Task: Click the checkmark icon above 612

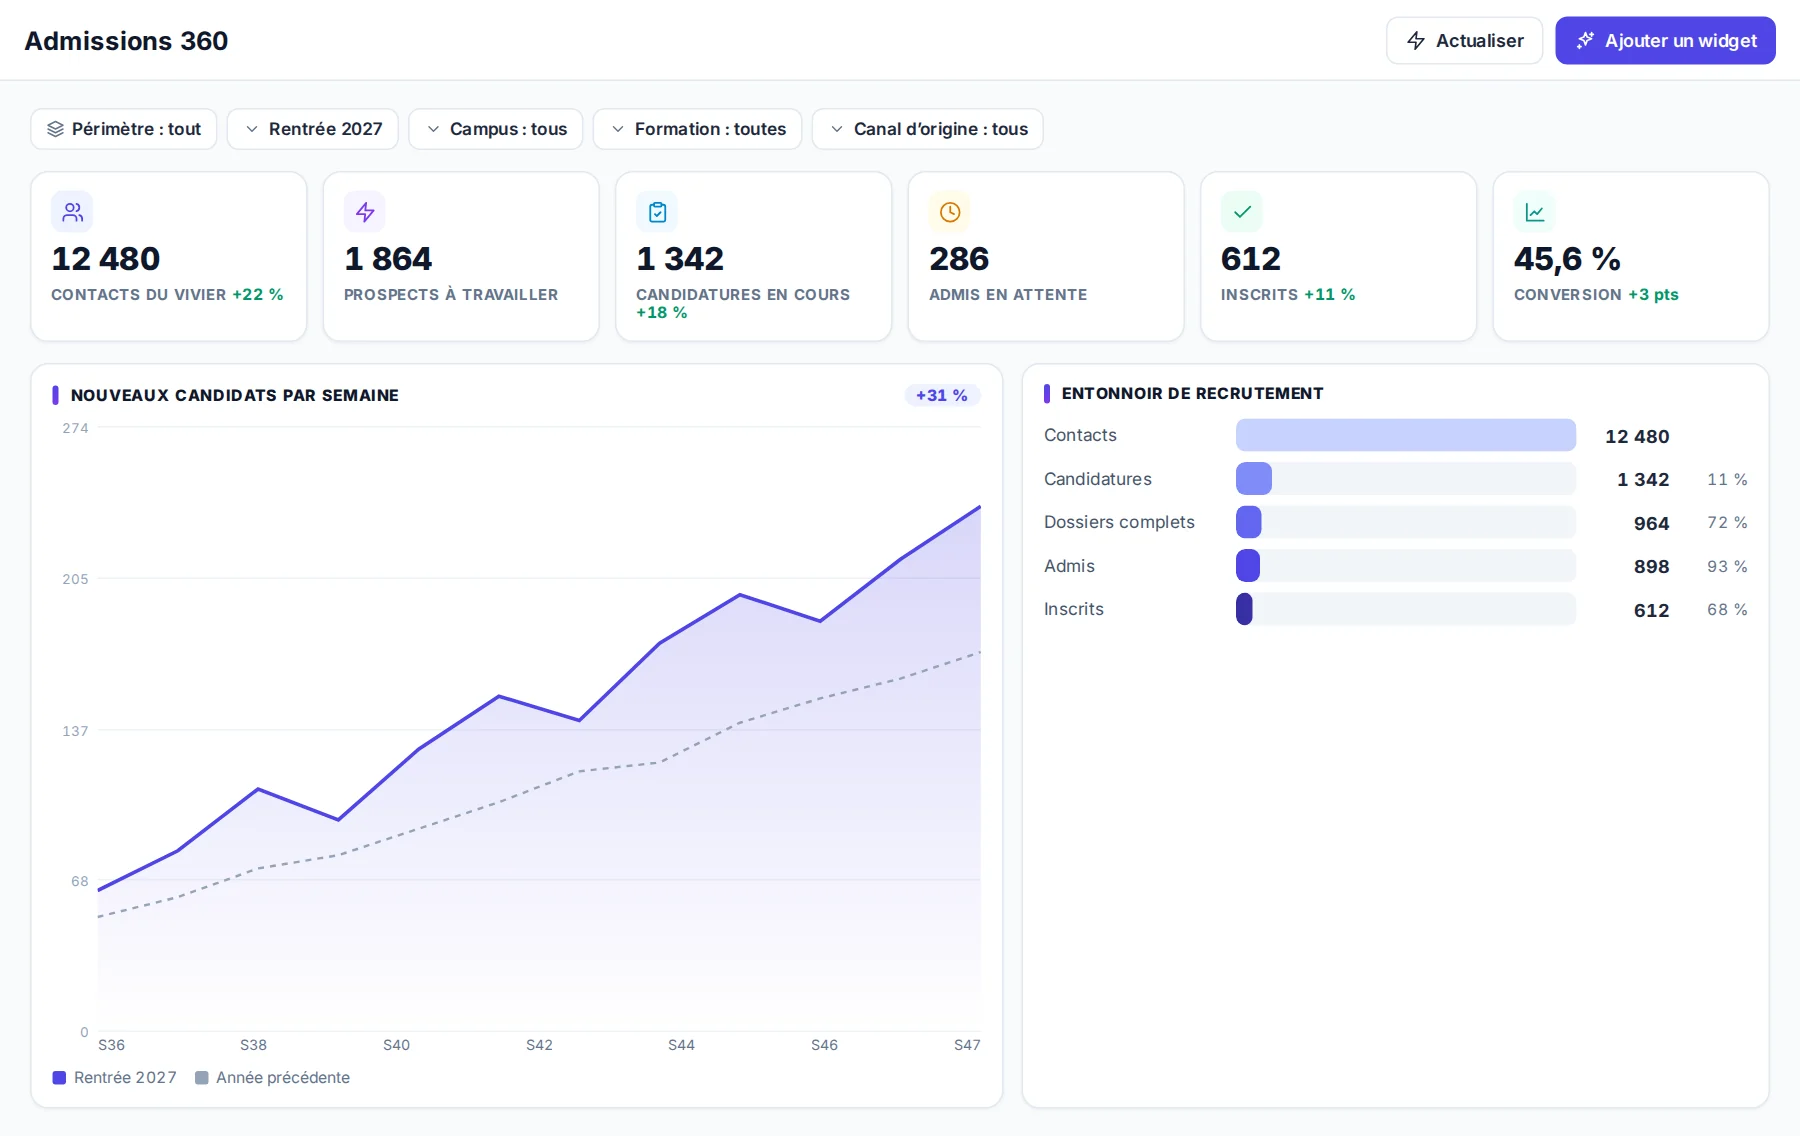Action: 1242,212
